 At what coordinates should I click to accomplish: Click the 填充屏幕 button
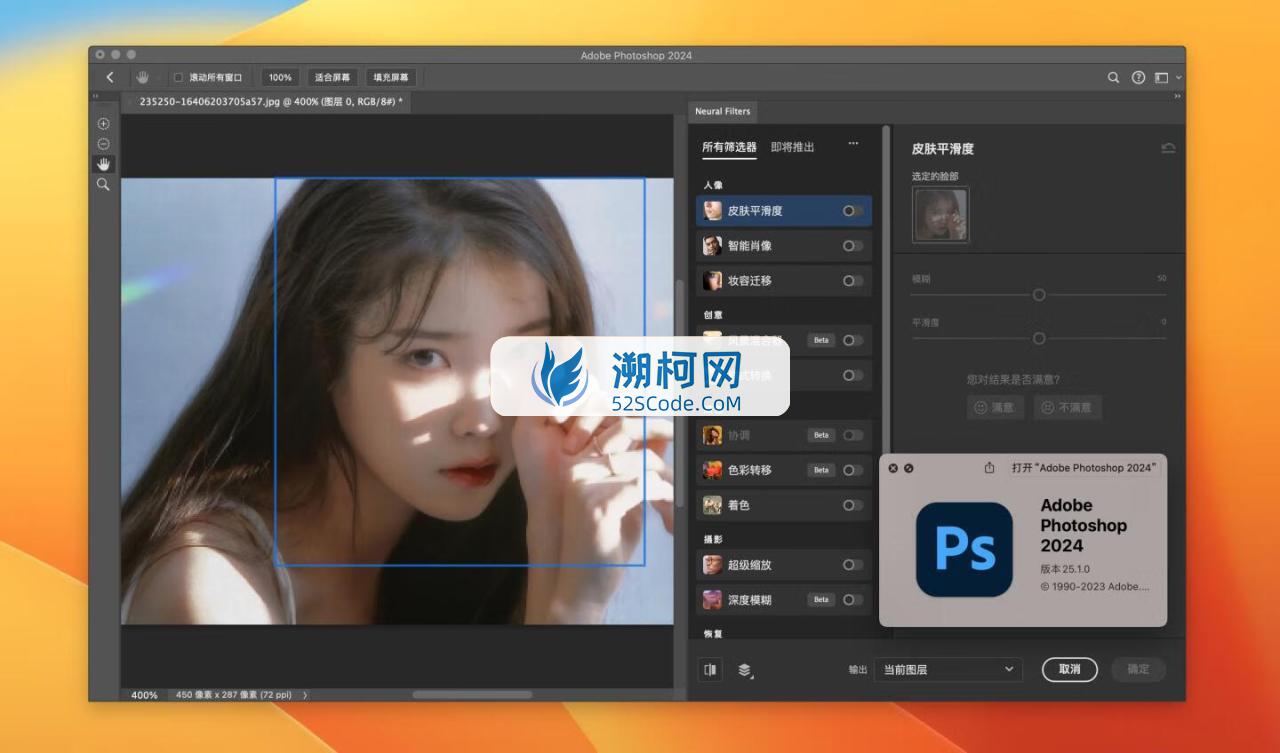(390, 77)
